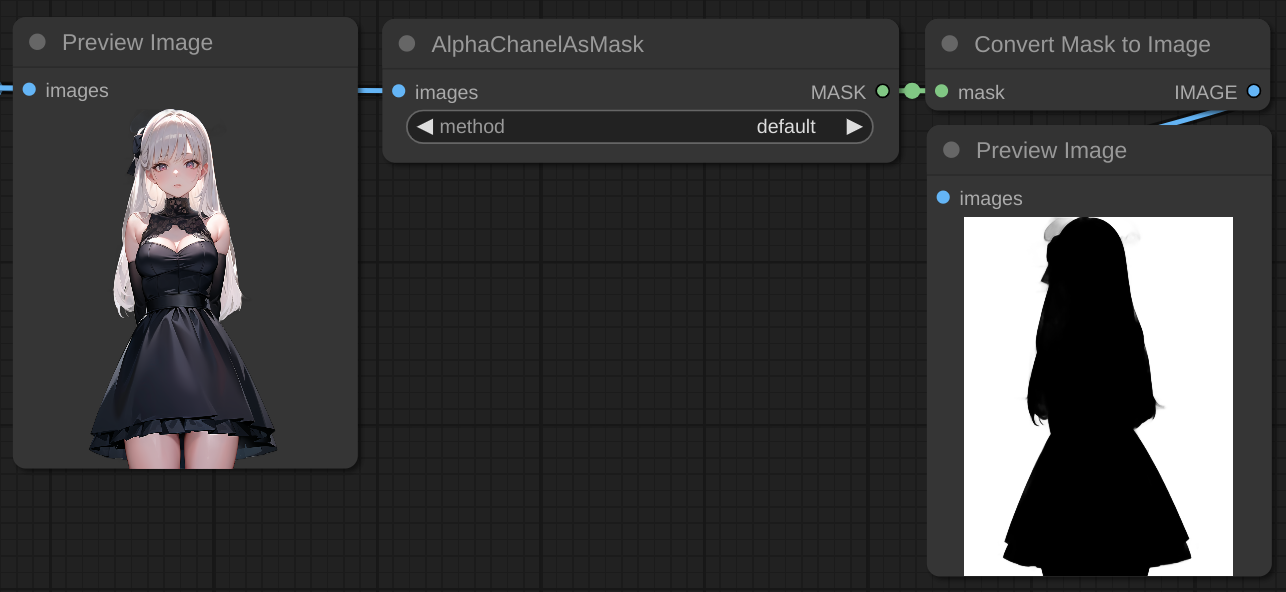1286x592 pixels.
Task: Click images input port above the character preview
Action: [29, 90]
